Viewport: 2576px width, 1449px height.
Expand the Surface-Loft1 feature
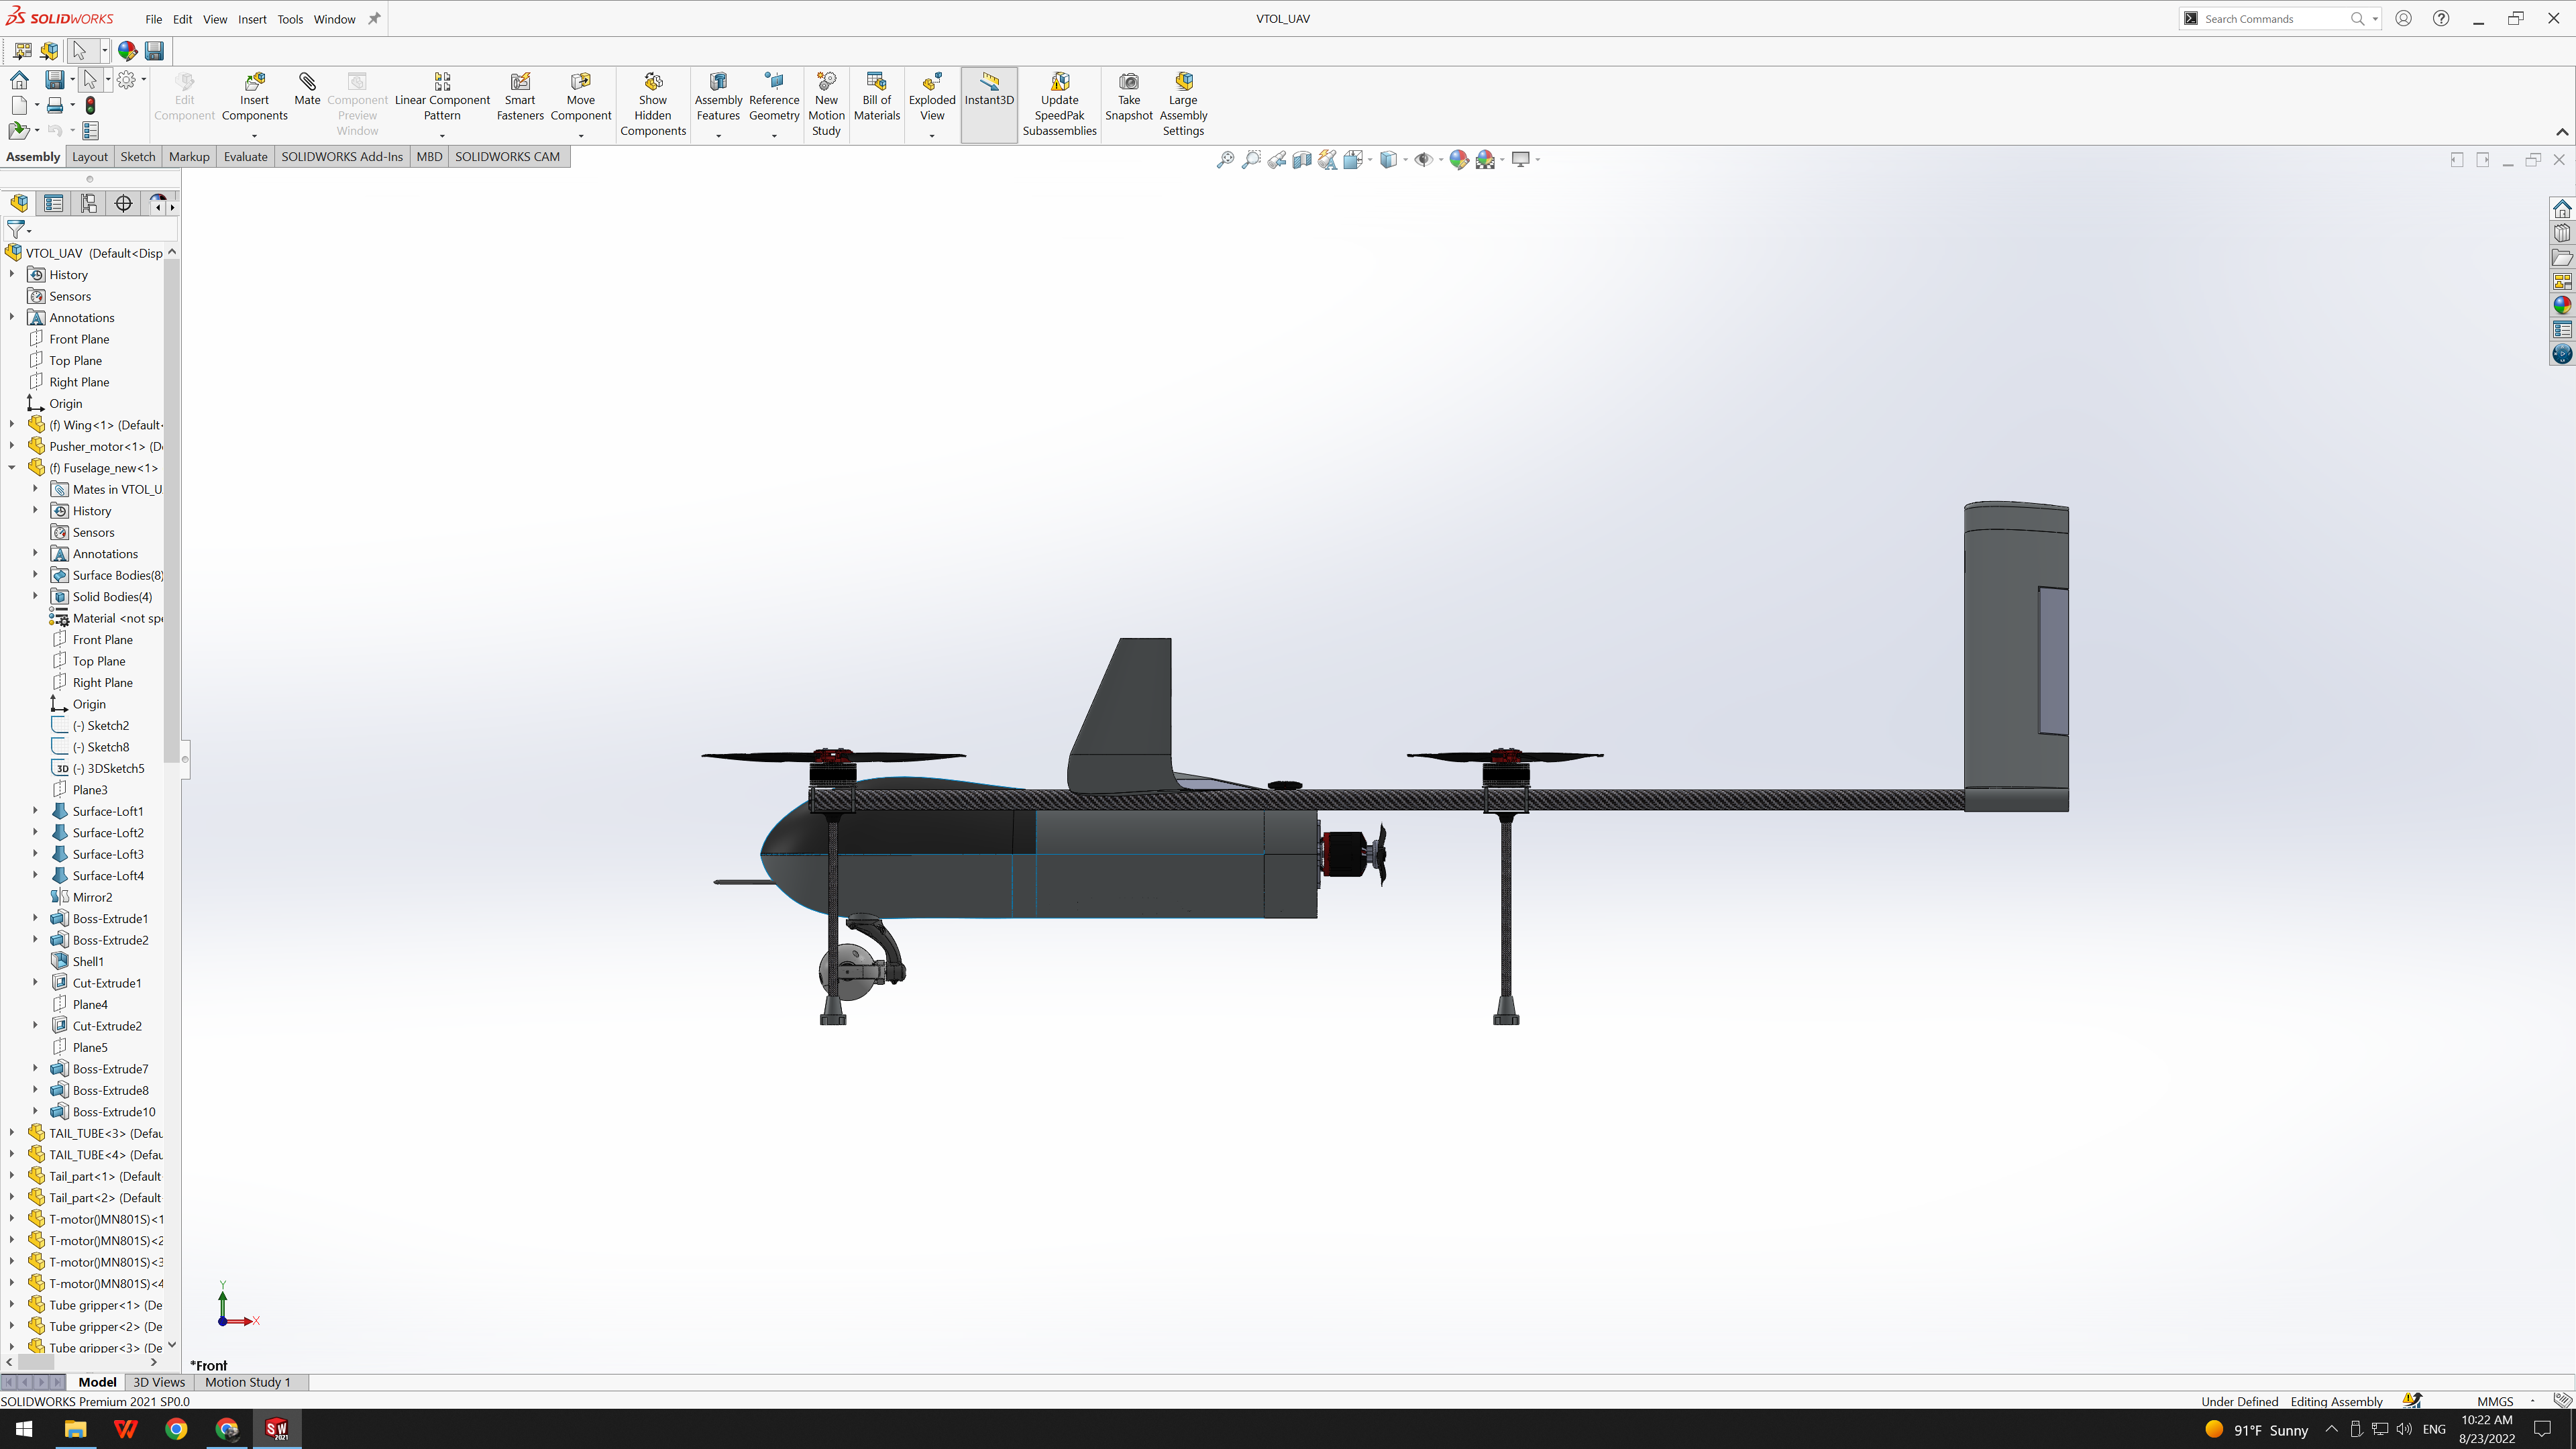click(35, 811)
